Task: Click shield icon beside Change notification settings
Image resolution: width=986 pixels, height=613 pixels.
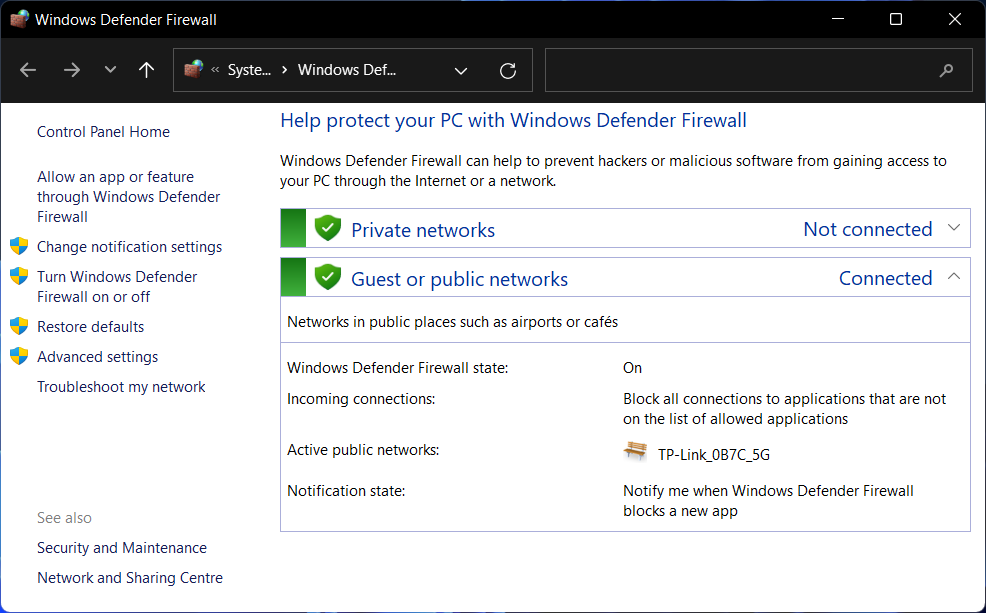Action: (x=19, y=246)
